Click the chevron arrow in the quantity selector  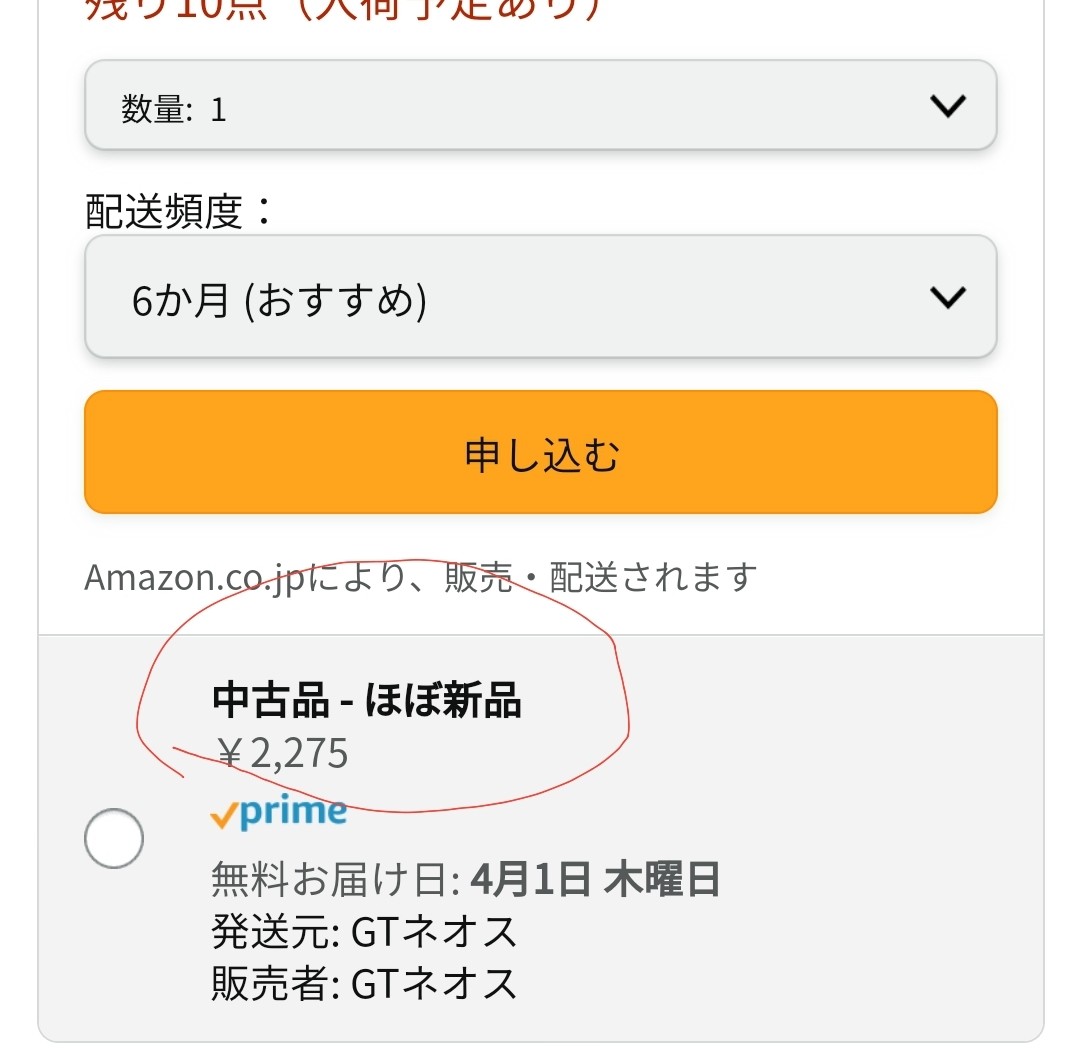(x=948, y=106)
